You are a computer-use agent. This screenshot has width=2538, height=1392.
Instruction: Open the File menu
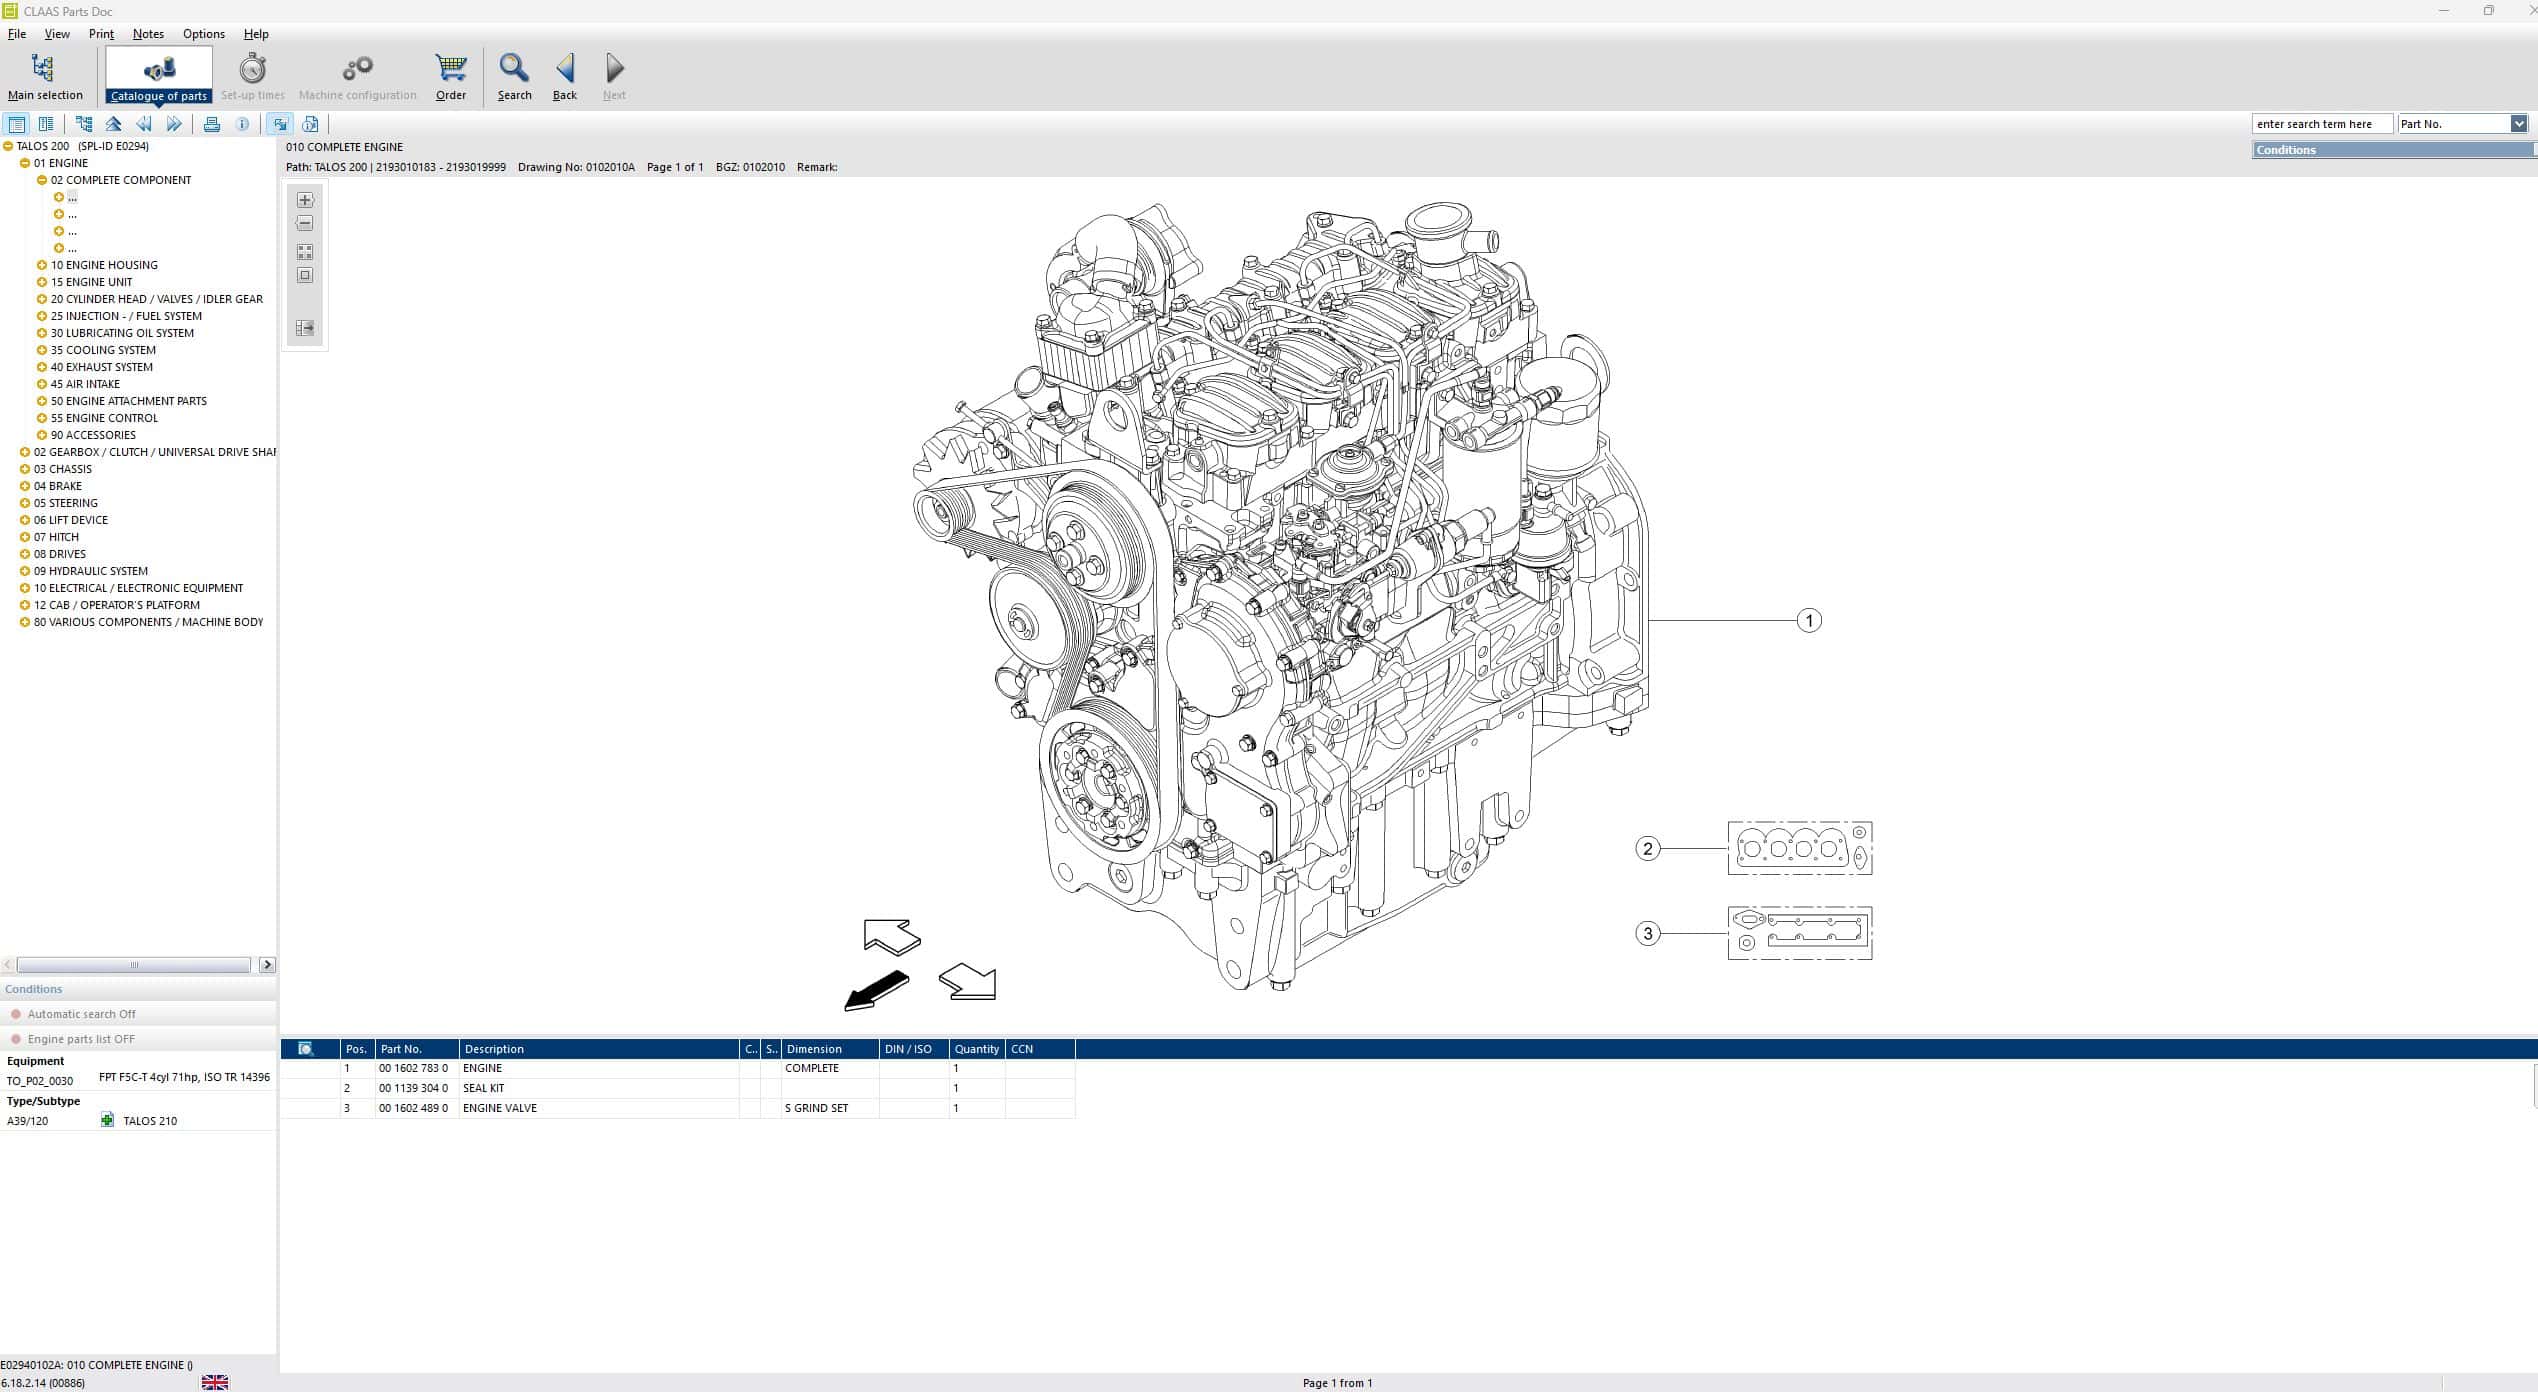point(17,34)
